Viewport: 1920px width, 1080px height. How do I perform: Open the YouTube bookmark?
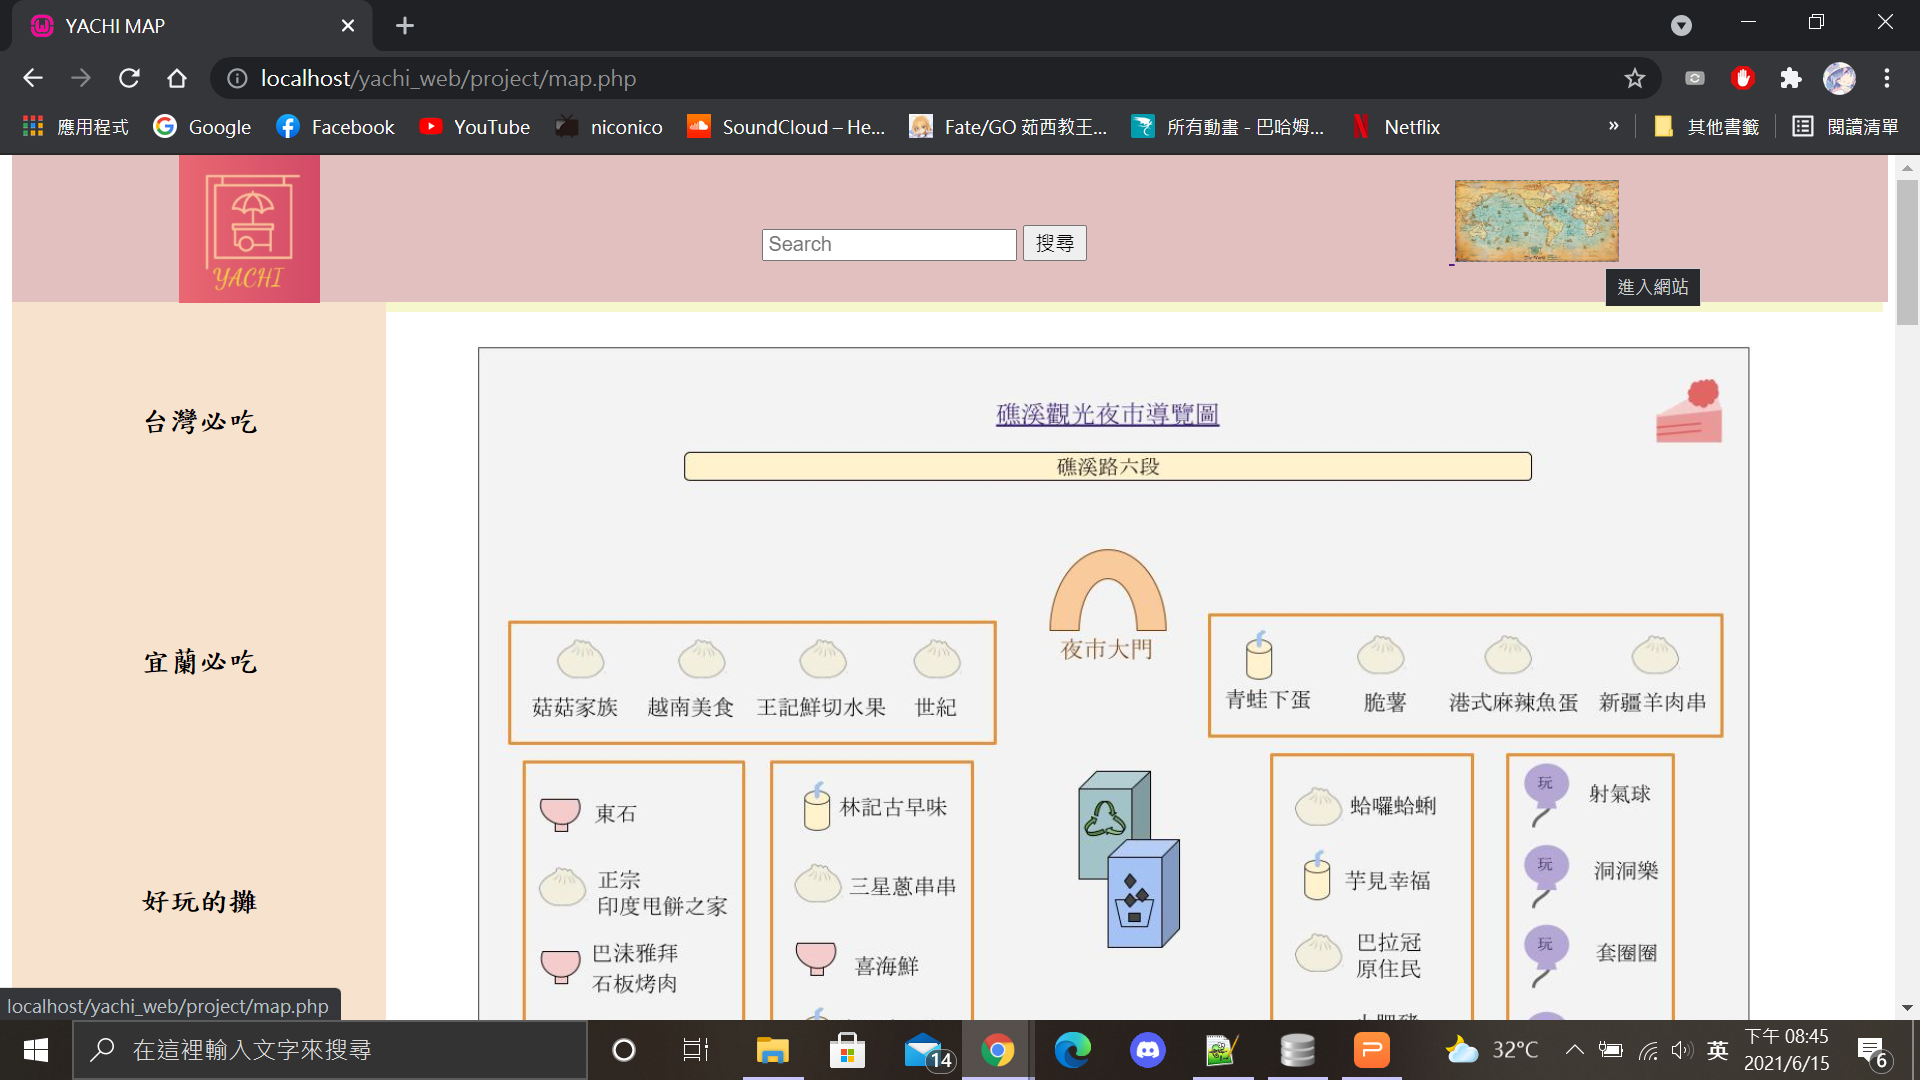(x=475, y=127)
